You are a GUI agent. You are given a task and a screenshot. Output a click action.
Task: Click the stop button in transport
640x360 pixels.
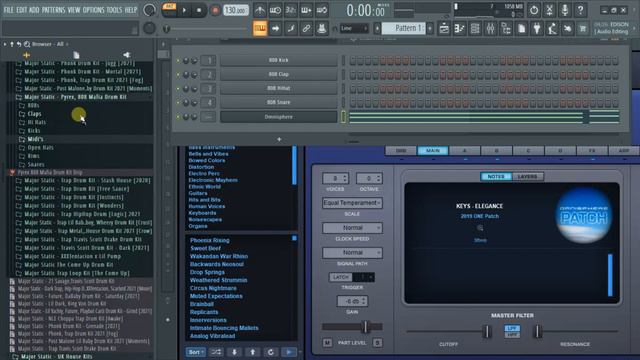click(x=199, y=10)
